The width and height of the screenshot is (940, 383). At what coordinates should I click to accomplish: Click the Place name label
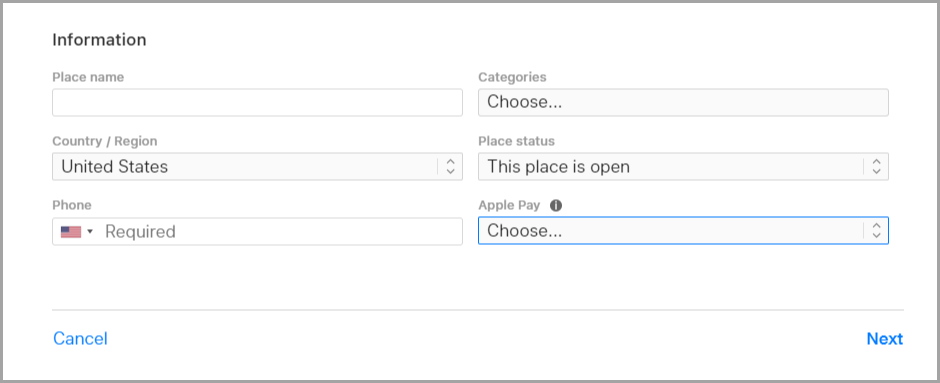[88, 77]
